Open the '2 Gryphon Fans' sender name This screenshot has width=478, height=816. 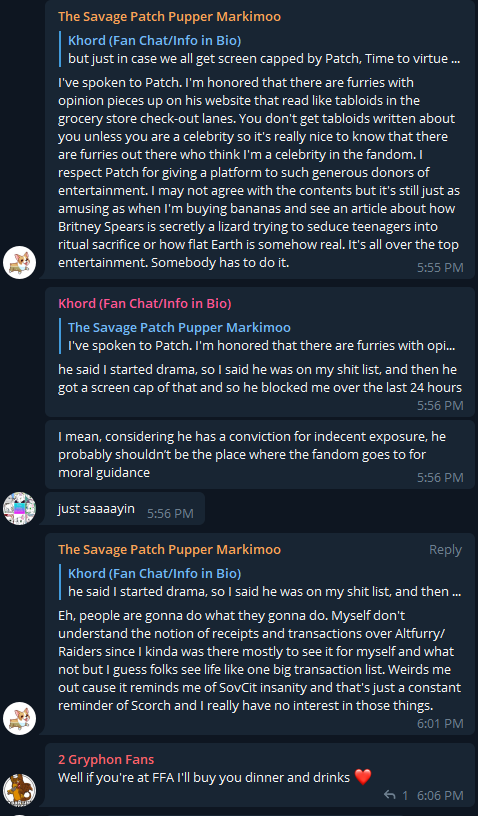pos(106,759)
